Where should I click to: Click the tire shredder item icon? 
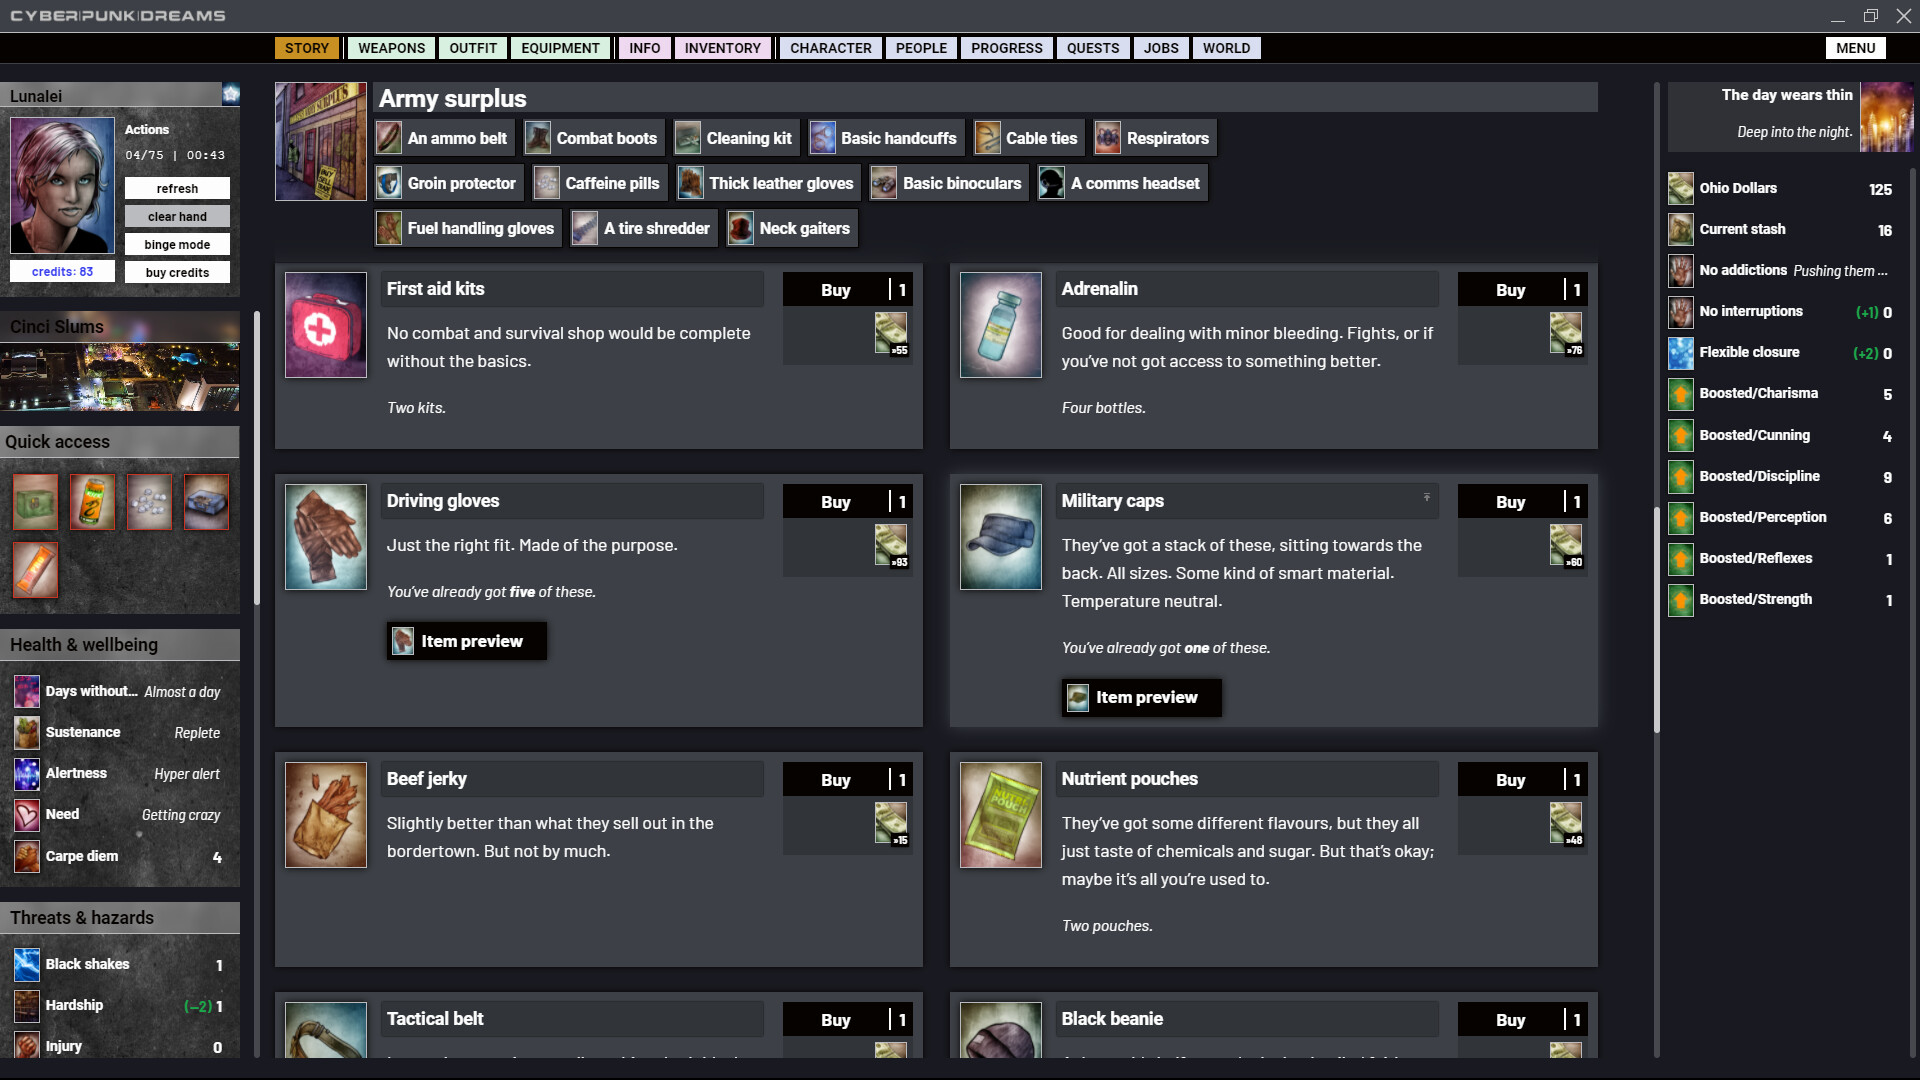click(x=586, y=227)
